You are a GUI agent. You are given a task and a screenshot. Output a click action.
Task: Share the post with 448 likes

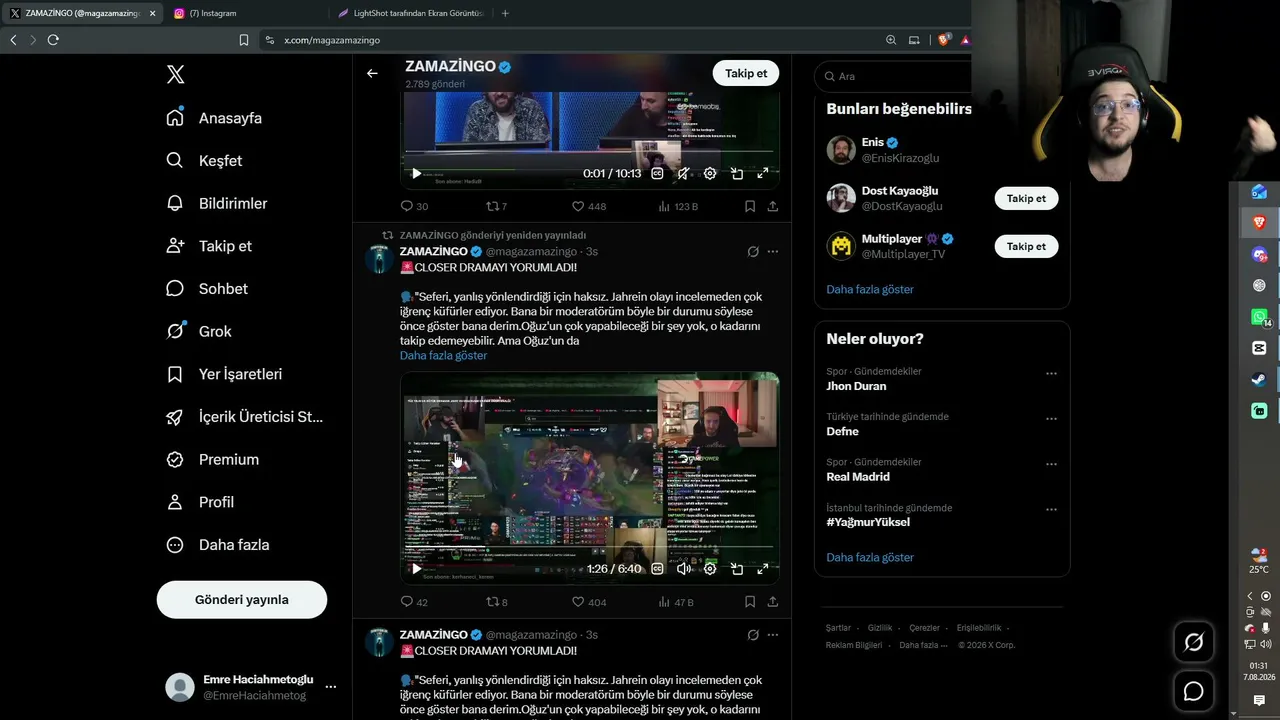pyautogui.click(x=773, y=206)
